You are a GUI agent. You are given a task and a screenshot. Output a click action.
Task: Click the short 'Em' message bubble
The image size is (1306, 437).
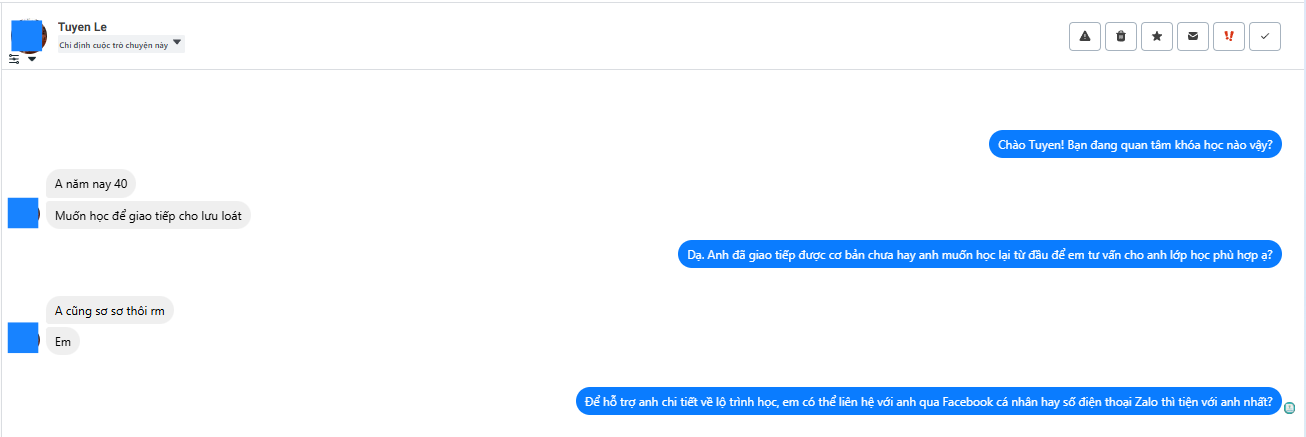pyautogui.click(x=63, y=341)
